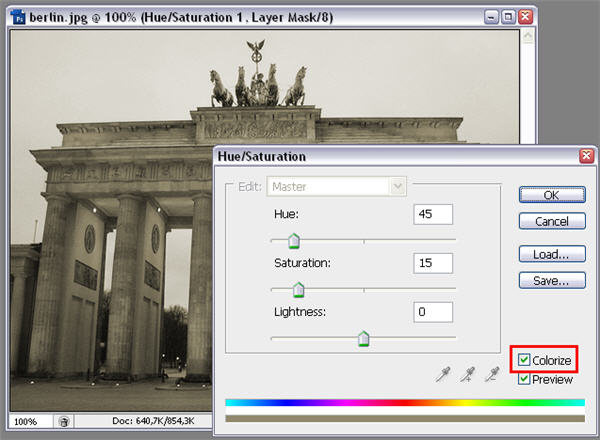
Task: Click OK to apply Hue/Saturation
Action: 552,194
